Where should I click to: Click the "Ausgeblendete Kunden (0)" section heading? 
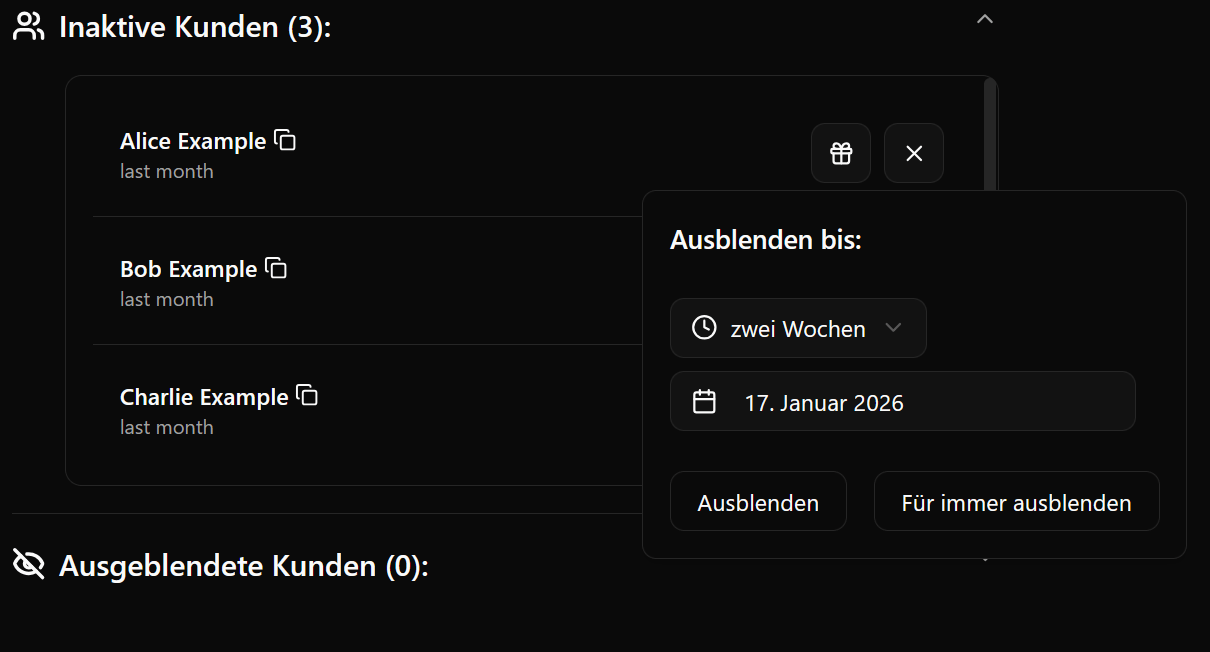click(x=243, y=566)
